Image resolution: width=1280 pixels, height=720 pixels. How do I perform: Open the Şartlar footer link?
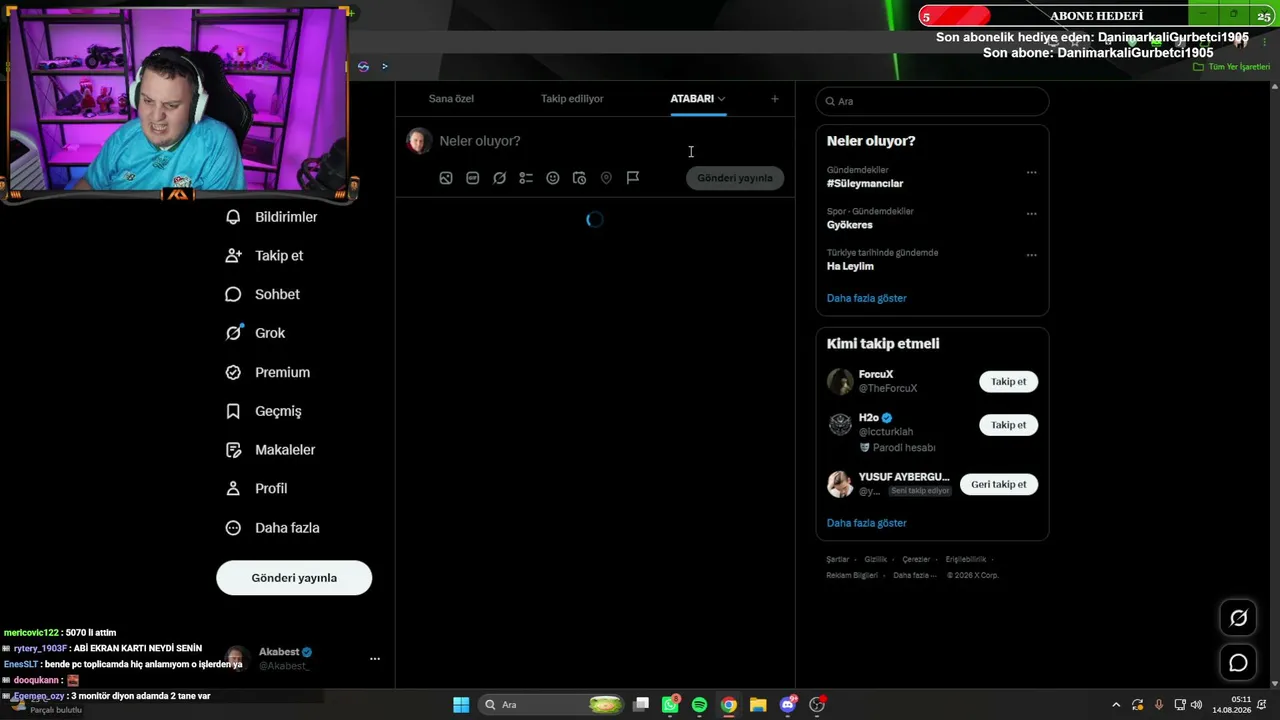click(x=838, y=560)
